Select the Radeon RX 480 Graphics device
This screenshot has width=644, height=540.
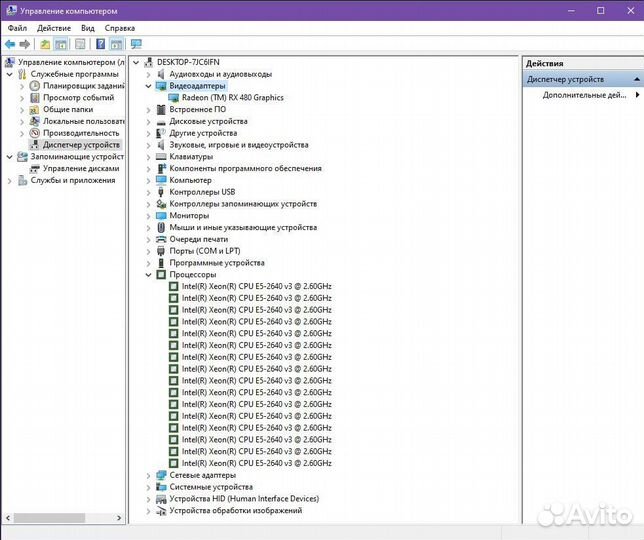pos(232,98)
